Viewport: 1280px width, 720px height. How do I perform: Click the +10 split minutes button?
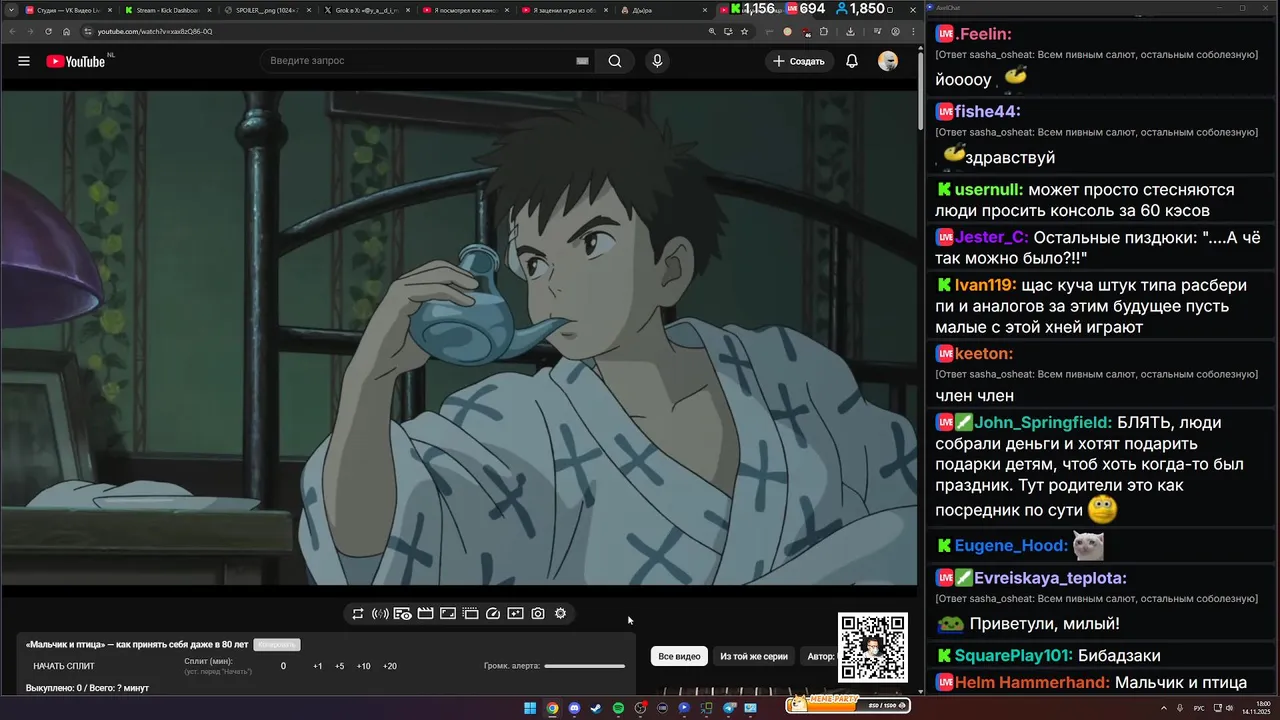point(364,666)
